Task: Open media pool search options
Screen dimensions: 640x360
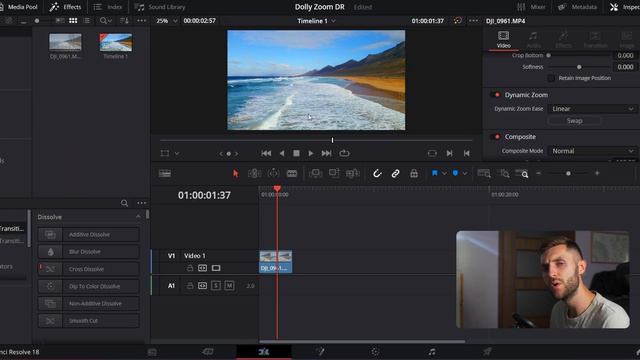Action: tap(106, 20)
